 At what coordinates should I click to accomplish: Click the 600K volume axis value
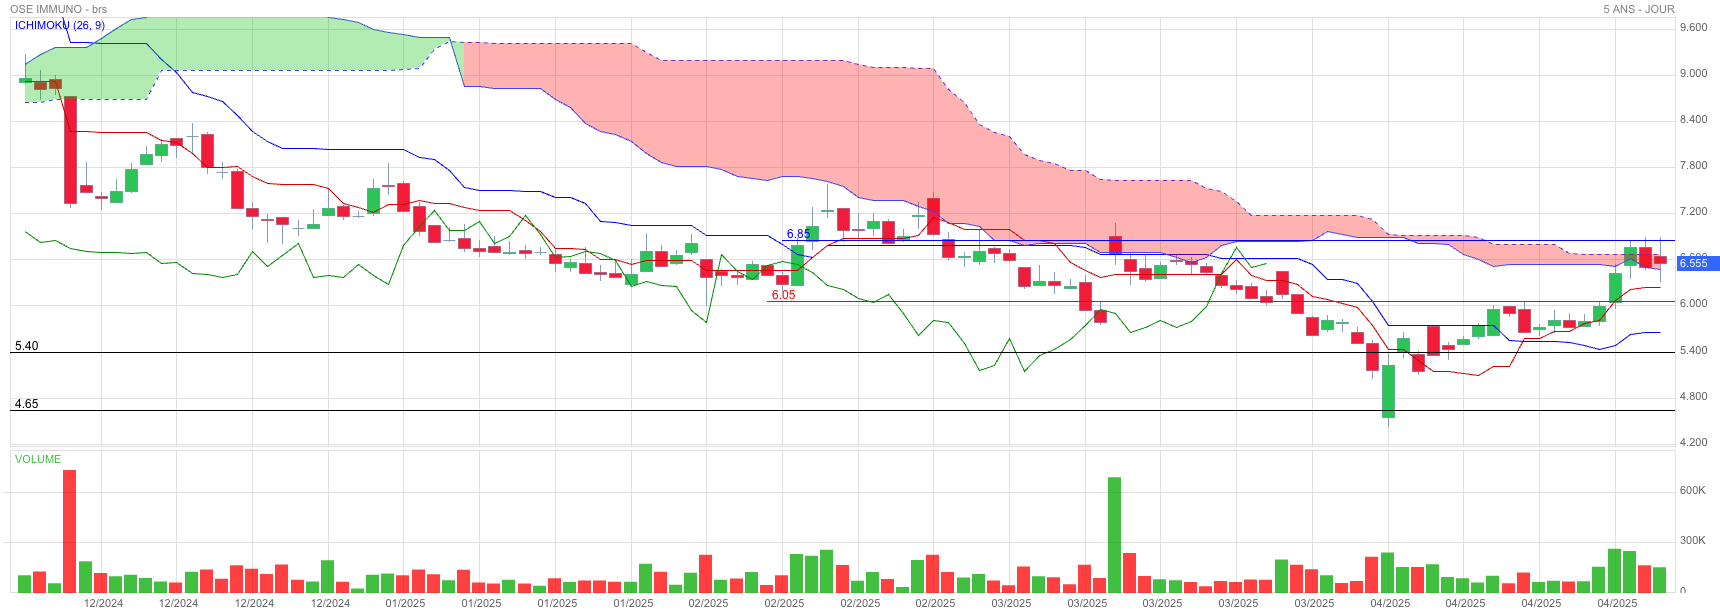tap(1693, 491)
